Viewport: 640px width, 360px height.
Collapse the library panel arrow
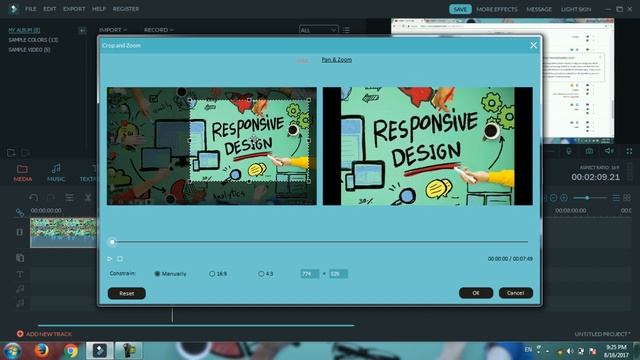[82, 30]
